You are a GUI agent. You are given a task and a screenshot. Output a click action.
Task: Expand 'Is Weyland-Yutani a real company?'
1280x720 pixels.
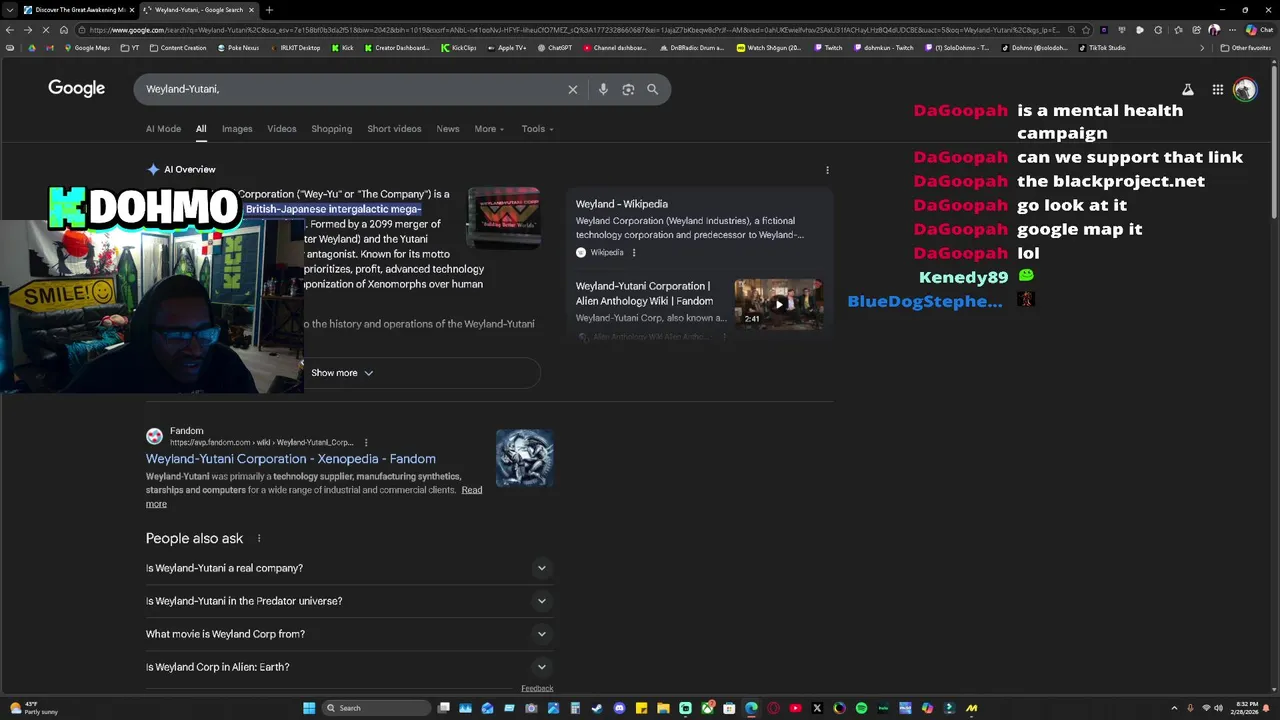pos(349,568)
